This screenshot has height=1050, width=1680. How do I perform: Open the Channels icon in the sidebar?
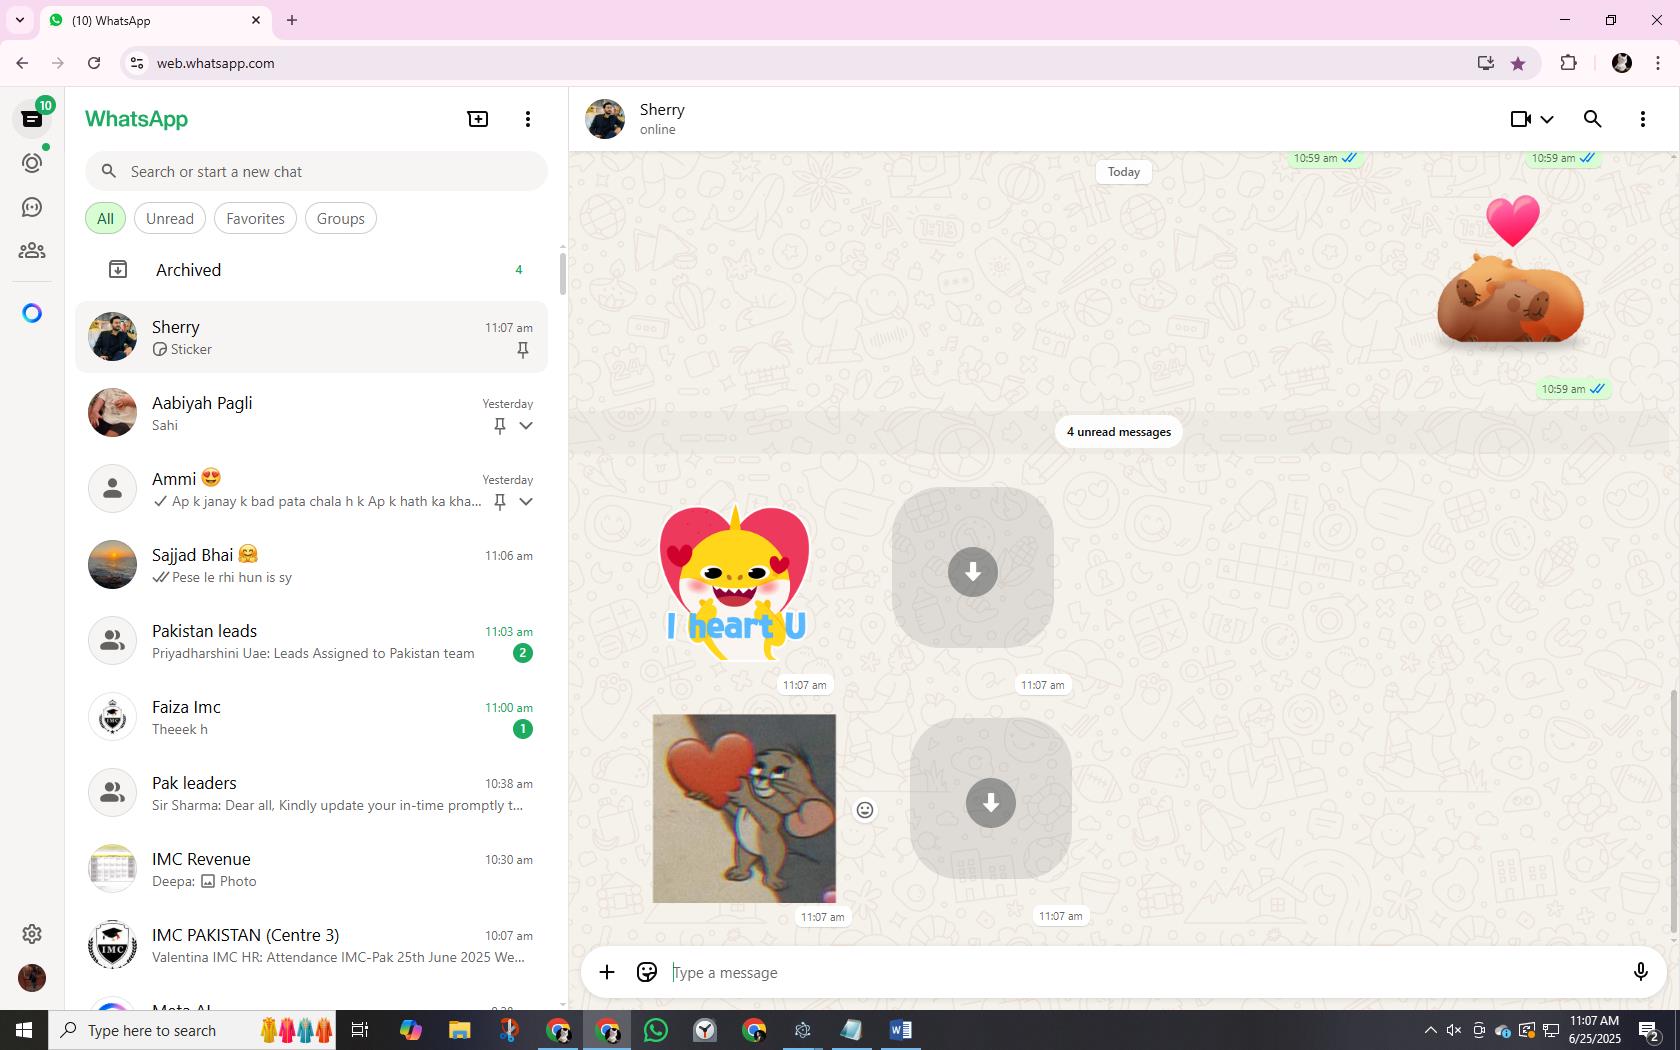[32, 207]
